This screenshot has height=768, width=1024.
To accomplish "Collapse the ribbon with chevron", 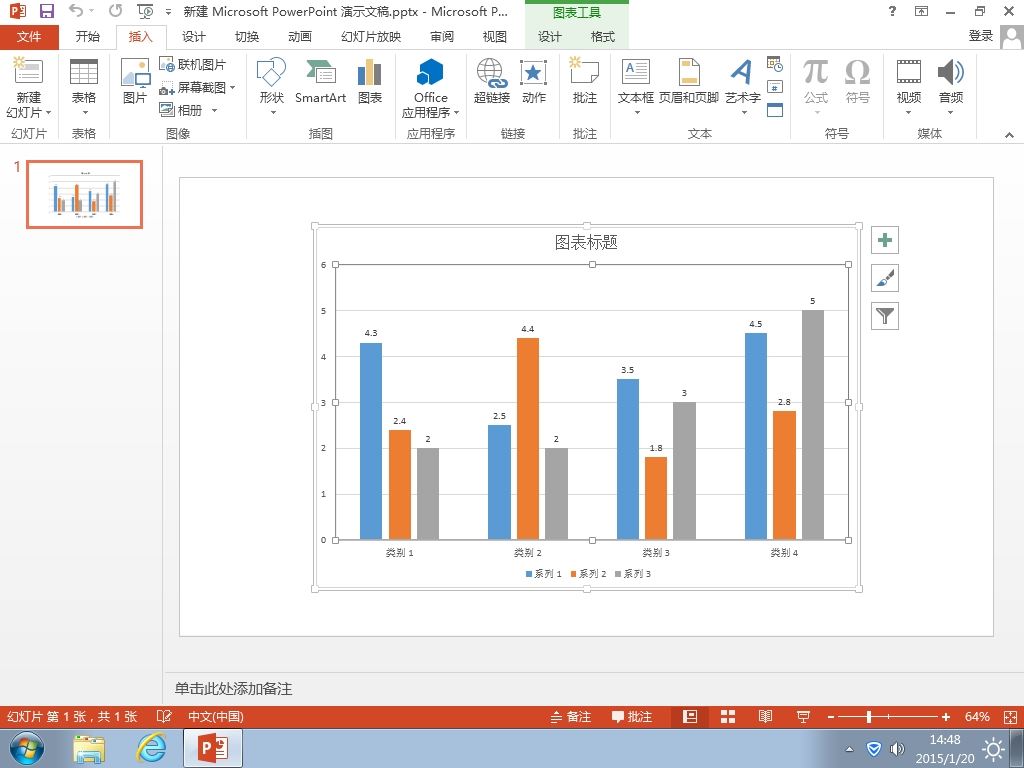I will click(x=1009, y=135).
